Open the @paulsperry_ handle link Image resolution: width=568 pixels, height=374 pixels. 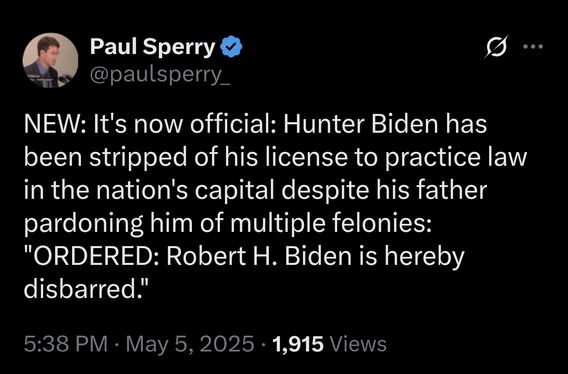[160, 75]
